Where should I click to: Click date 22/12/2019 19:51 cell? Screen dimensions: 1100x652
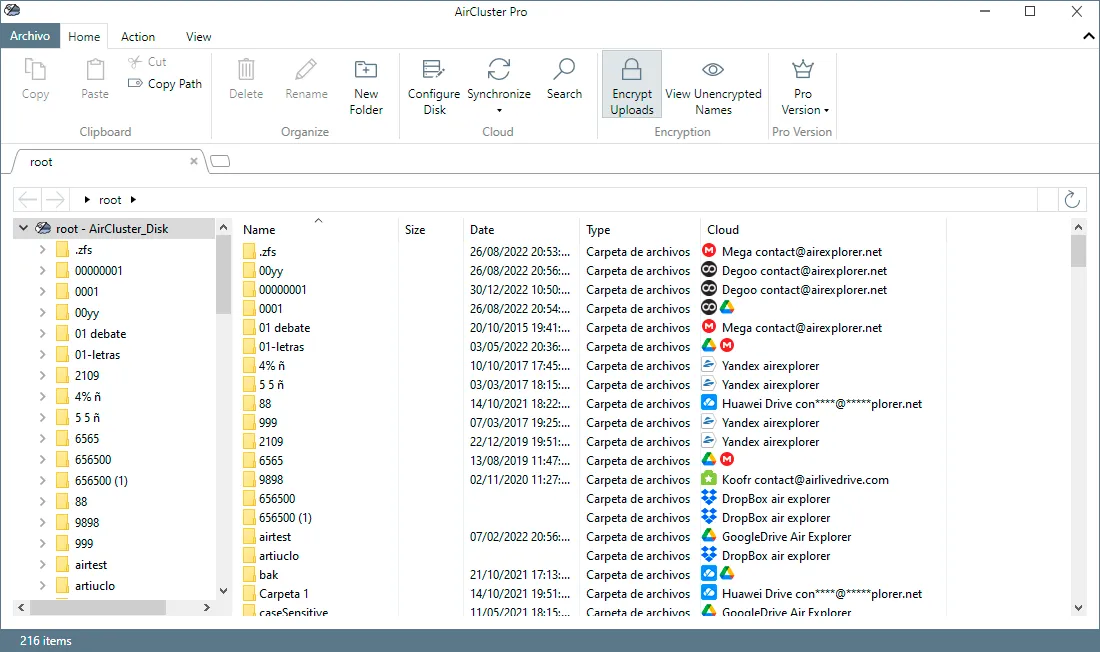click(x=519, y=442)
